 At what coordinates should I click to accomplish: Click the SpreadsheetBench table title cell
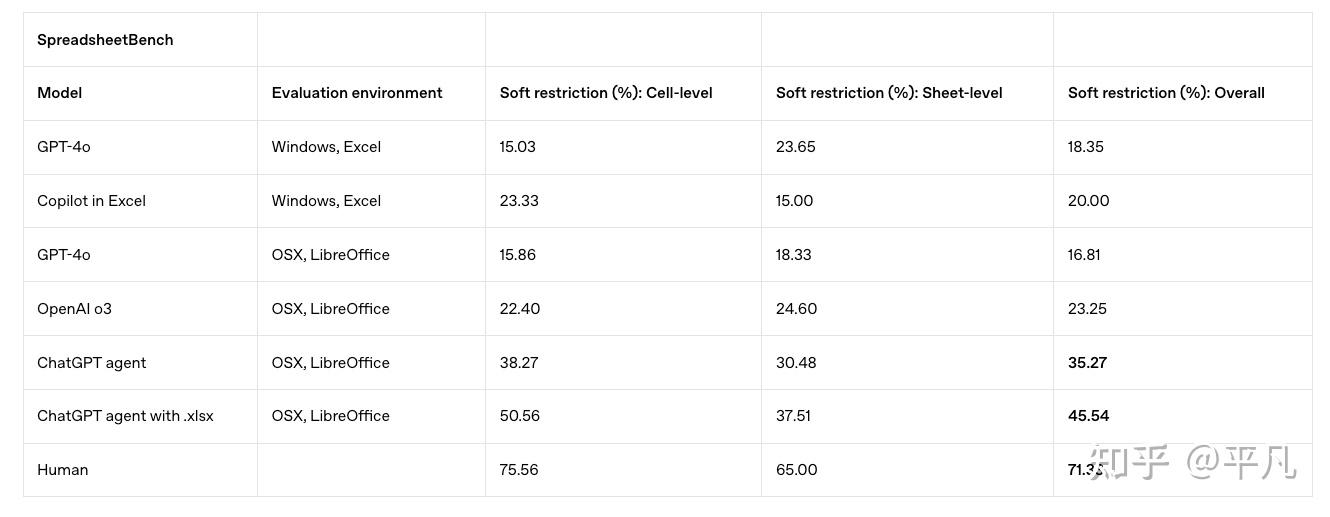coord(105,40)
